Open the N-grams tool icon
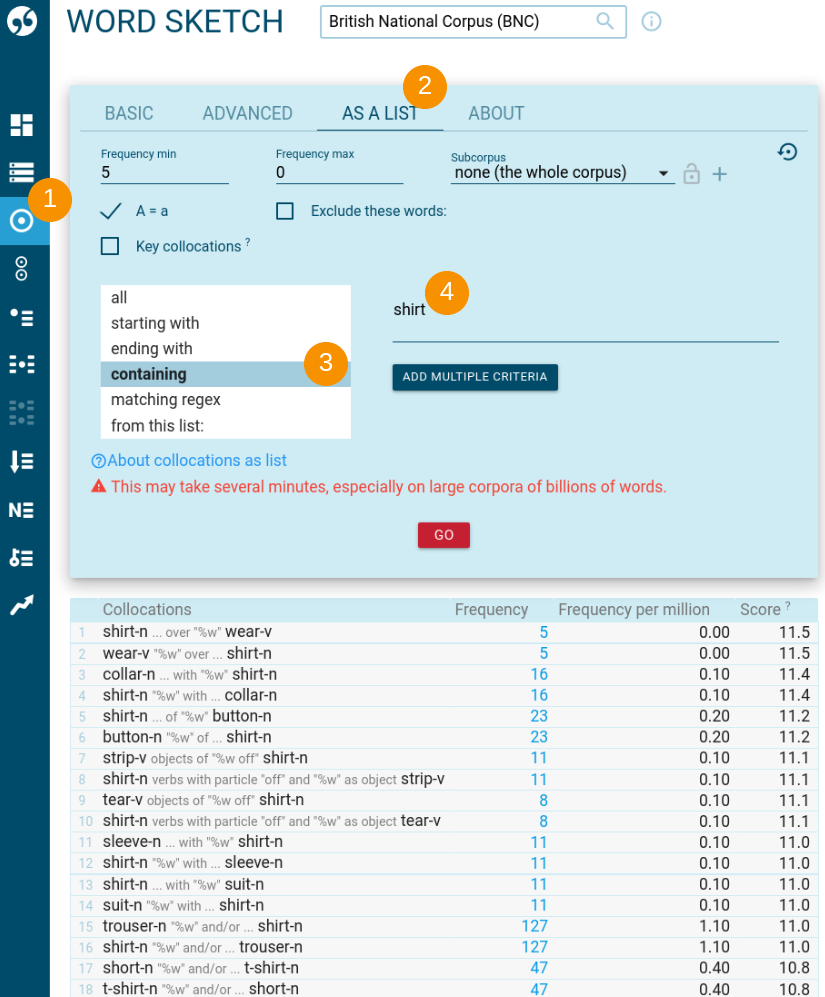Image resolution: width=825 pixels, height=997 pixels. (x=22, y=510)
